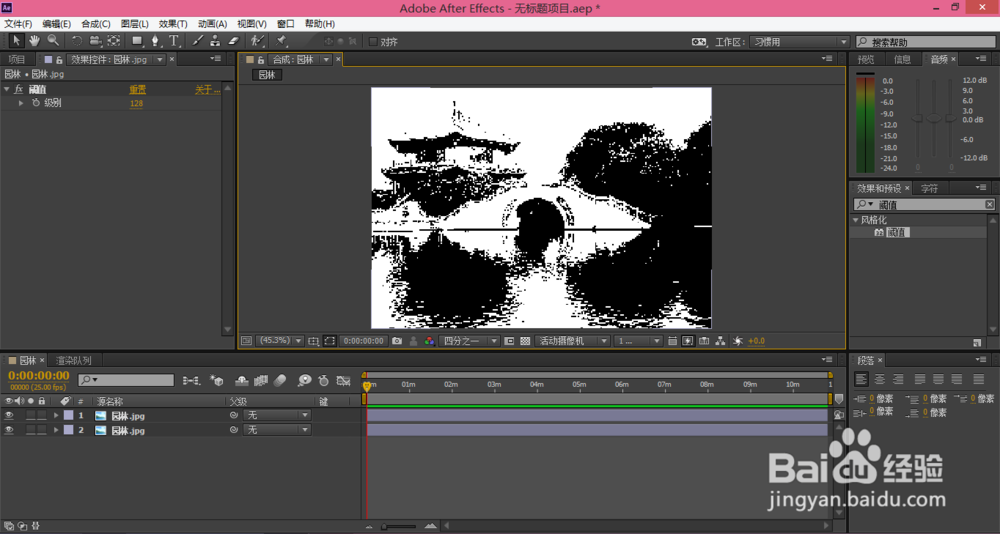1000x534 pixels.
Task: Select the Eraser tool
Action: click(233, 41)
